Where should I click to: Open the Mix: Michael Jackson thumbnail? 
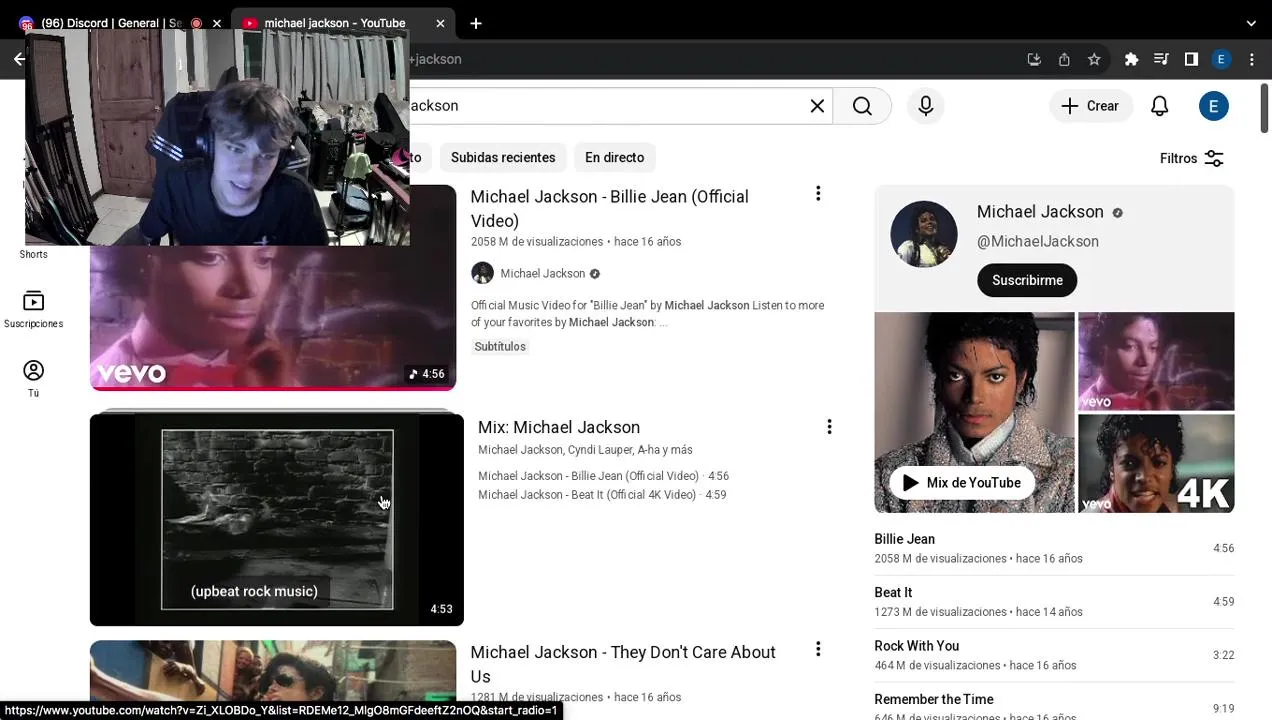pos(277,518)
